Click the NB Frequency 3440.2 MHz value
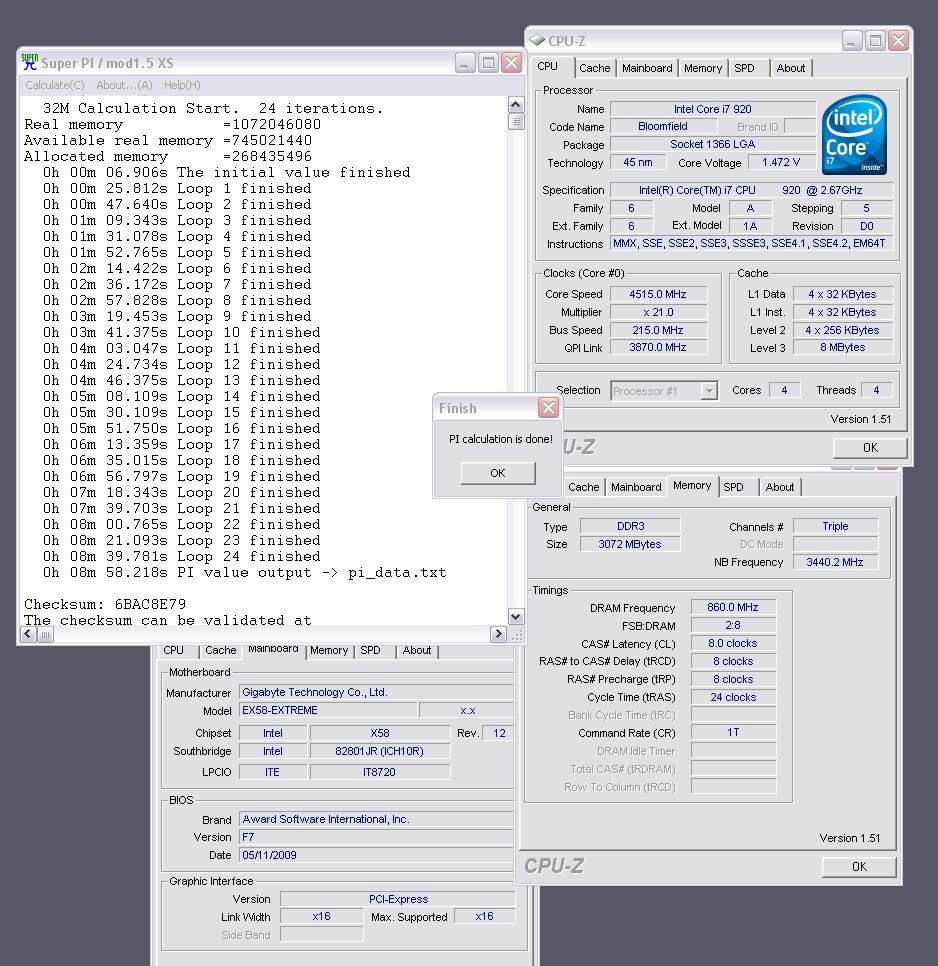This screenshot has height=966, width=938. coord(835,562)
